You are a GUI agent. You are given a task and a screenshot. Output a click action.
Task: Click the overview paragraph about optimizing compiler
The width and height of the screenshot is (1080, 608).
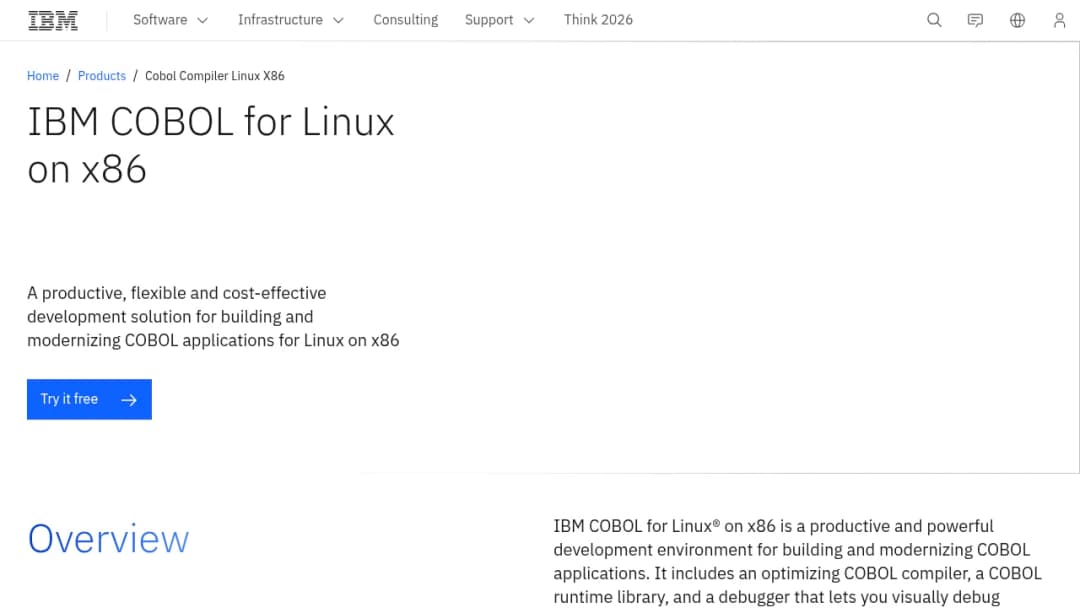[x=798, y=561]
